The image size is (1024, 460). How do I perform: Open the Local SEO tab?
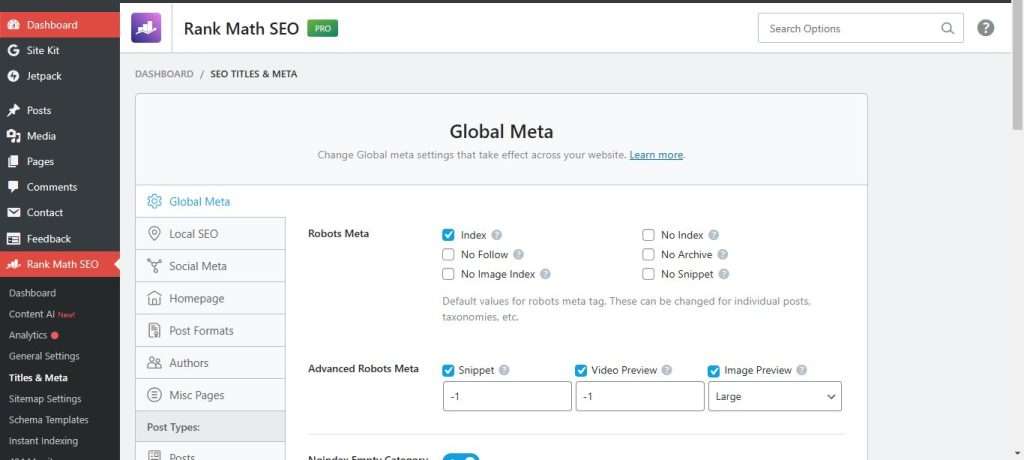[210, 234]
